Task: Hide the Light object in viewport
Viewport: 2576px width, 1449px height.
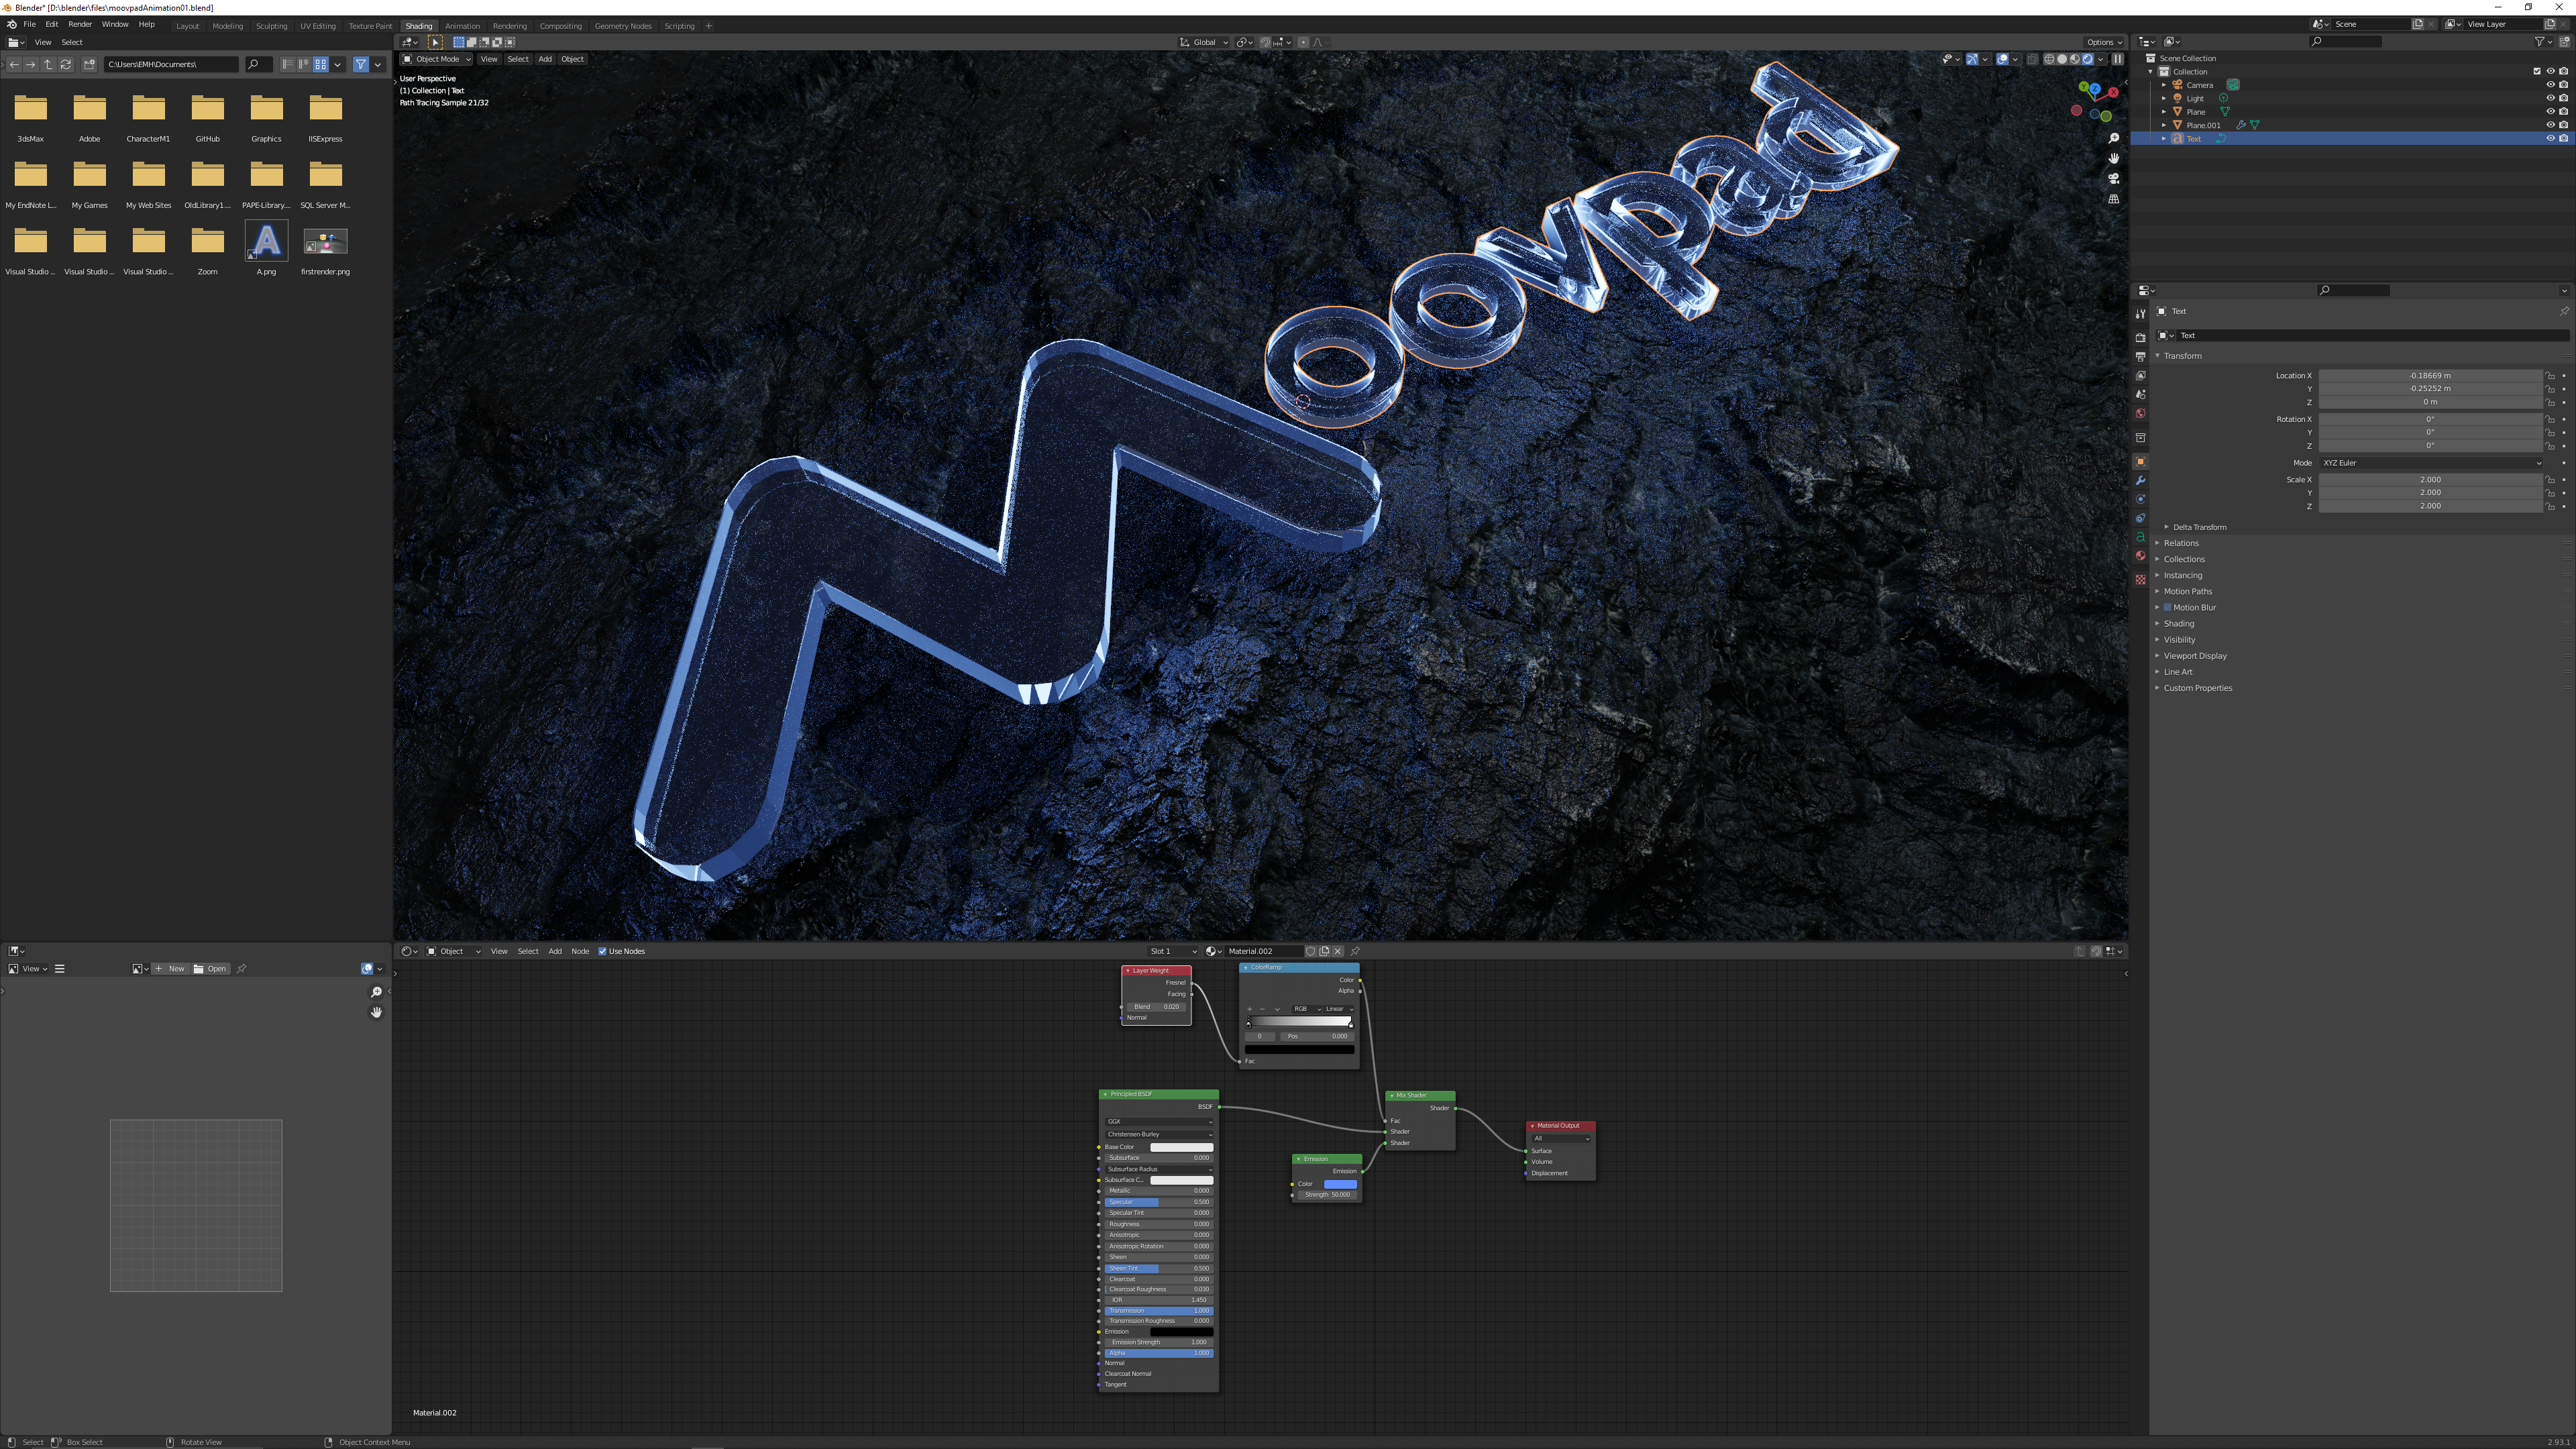Action: pyautogui.click(x=2550, y=98)
